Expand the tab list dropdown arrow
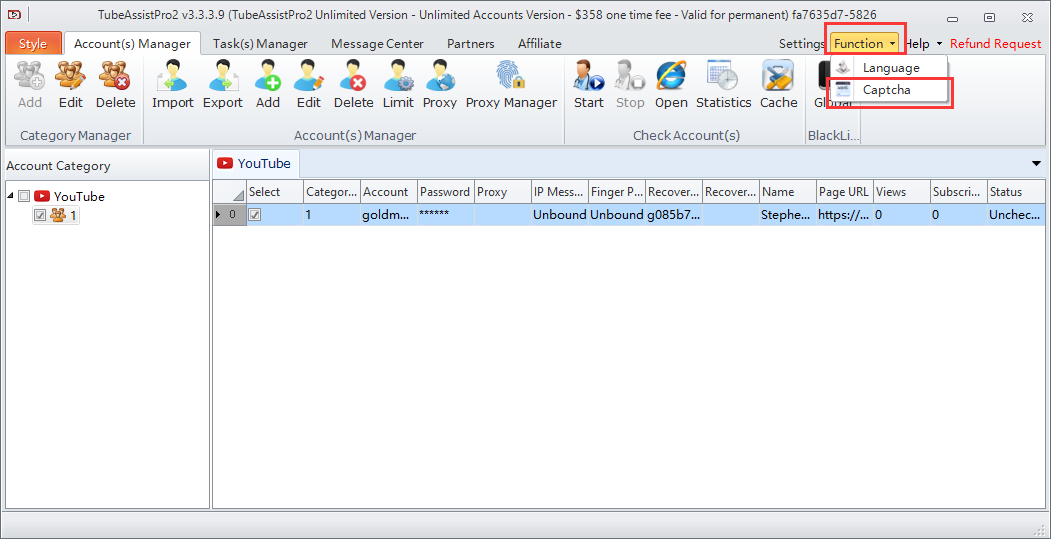The height and width of the screenshot is (539, 1051). pos(1035,163)
